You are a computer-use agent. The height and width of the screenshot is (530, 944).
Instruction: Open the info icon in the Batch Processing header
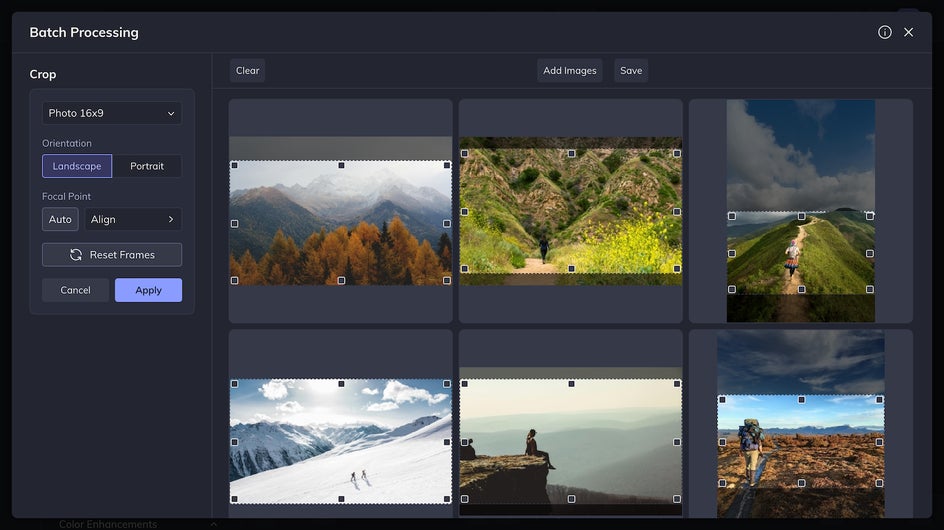coord(884,32)
